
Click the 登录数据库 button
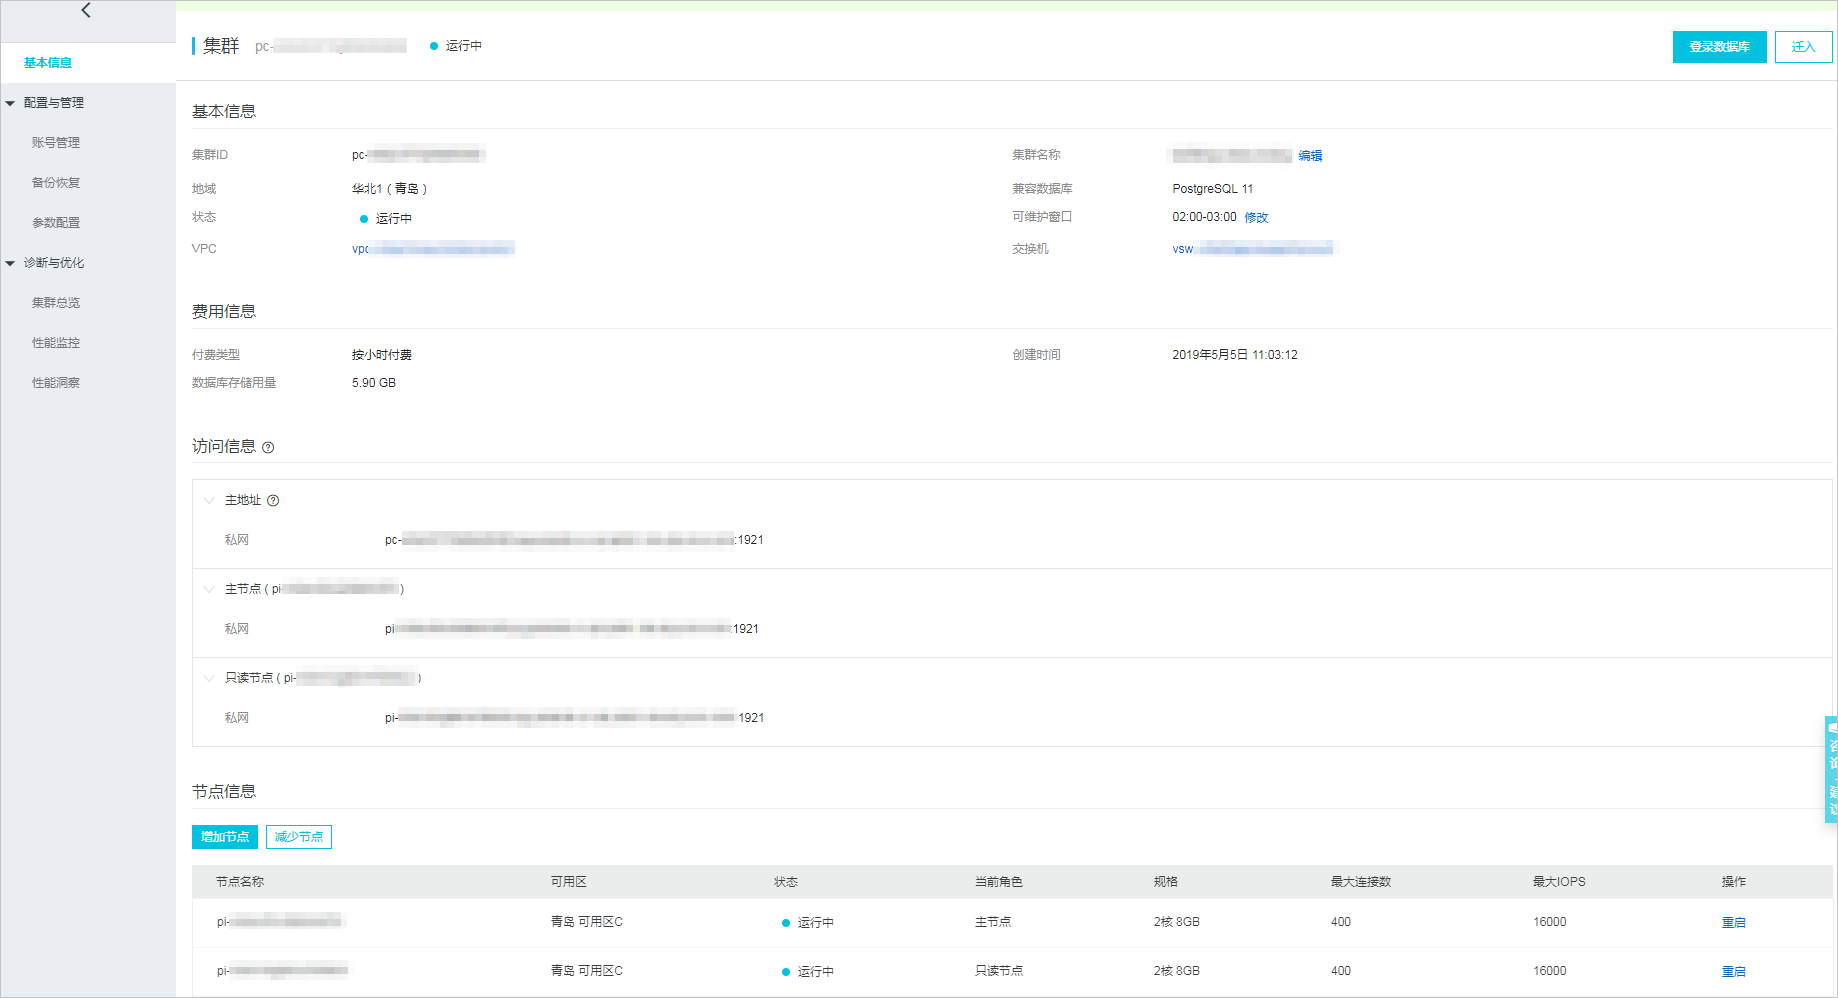click(1719, 47)
